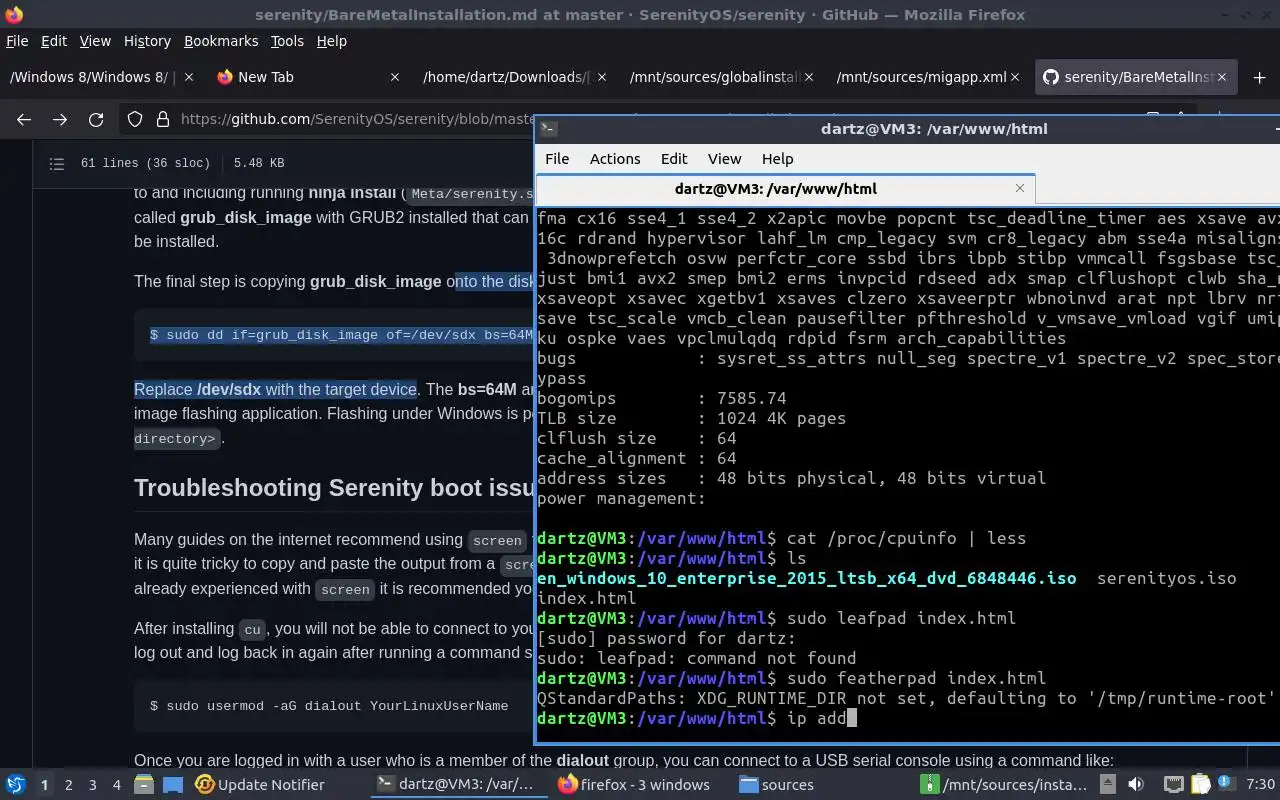Image resolution: width=1280 pixels, height=800 pixels.
Task: Close the terminal tab /var/www/html
Action: pos(1020,188)
